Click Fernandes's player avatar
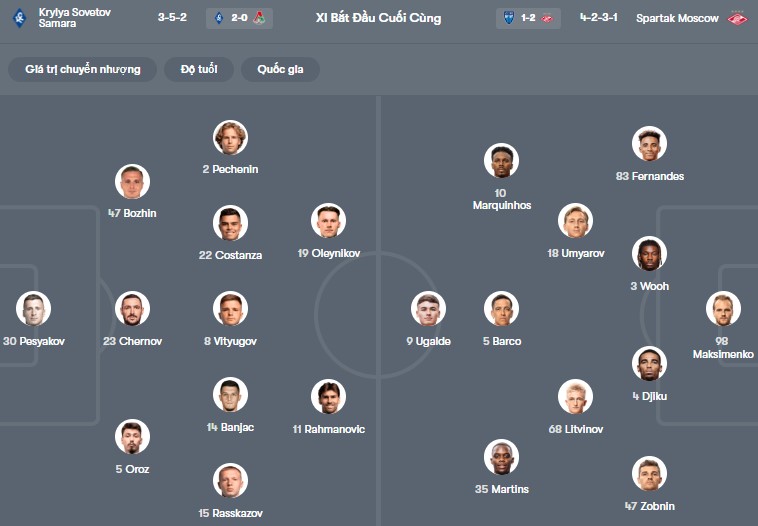758x526 pixels. click(x=650, y=144)
